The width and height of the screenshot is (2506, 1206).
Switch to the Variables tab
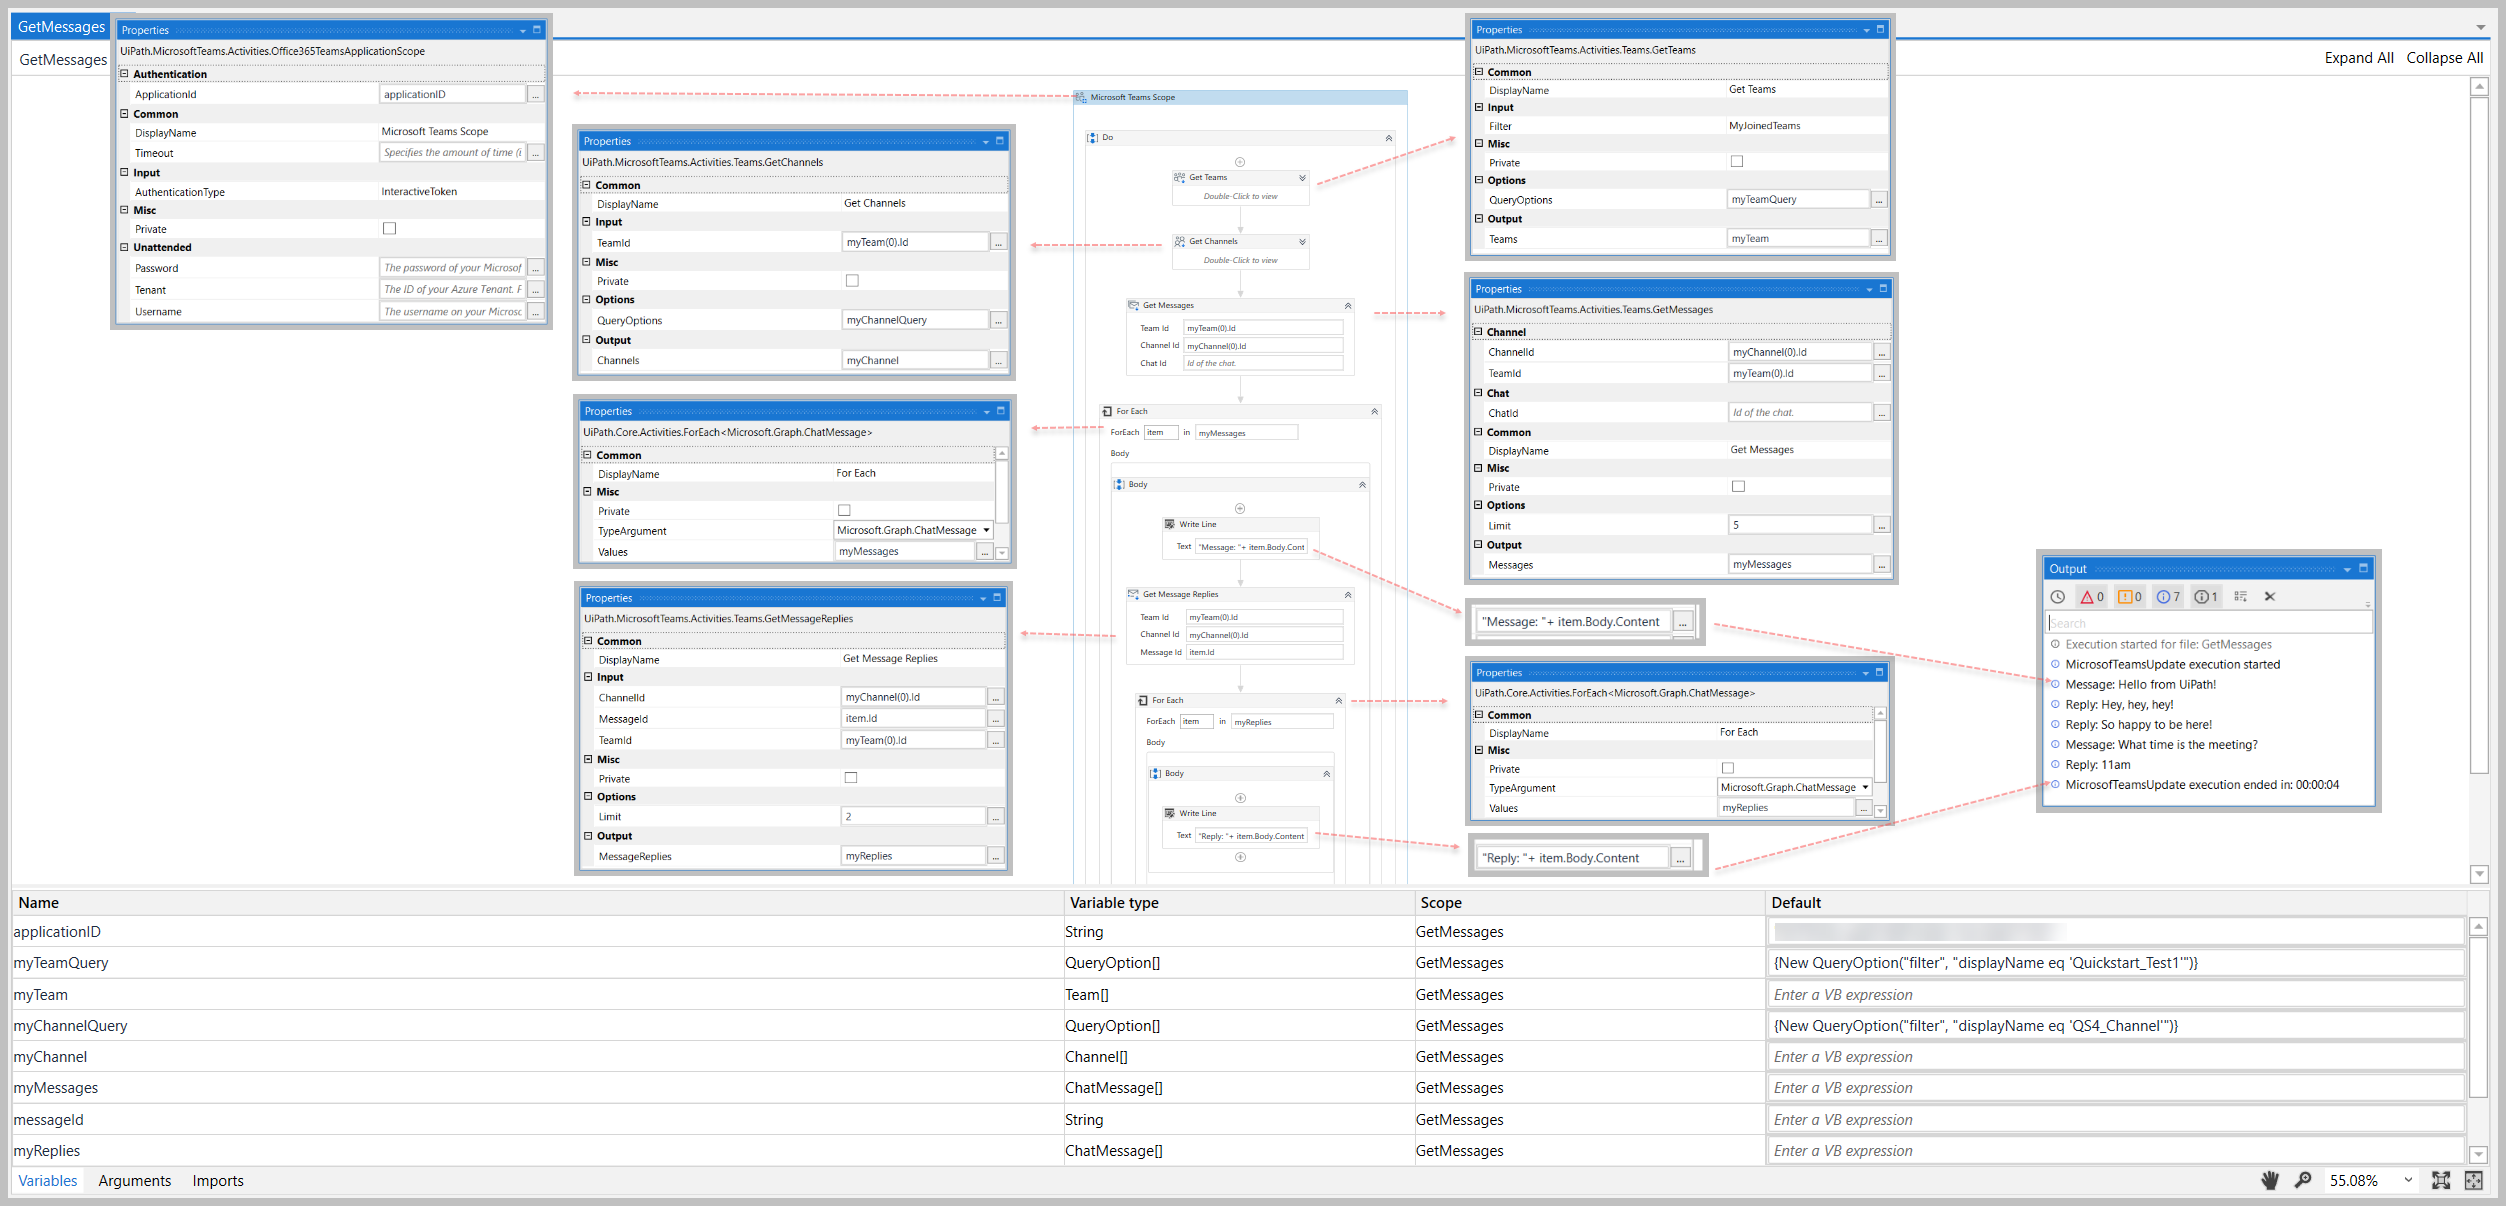(47, 1181)
